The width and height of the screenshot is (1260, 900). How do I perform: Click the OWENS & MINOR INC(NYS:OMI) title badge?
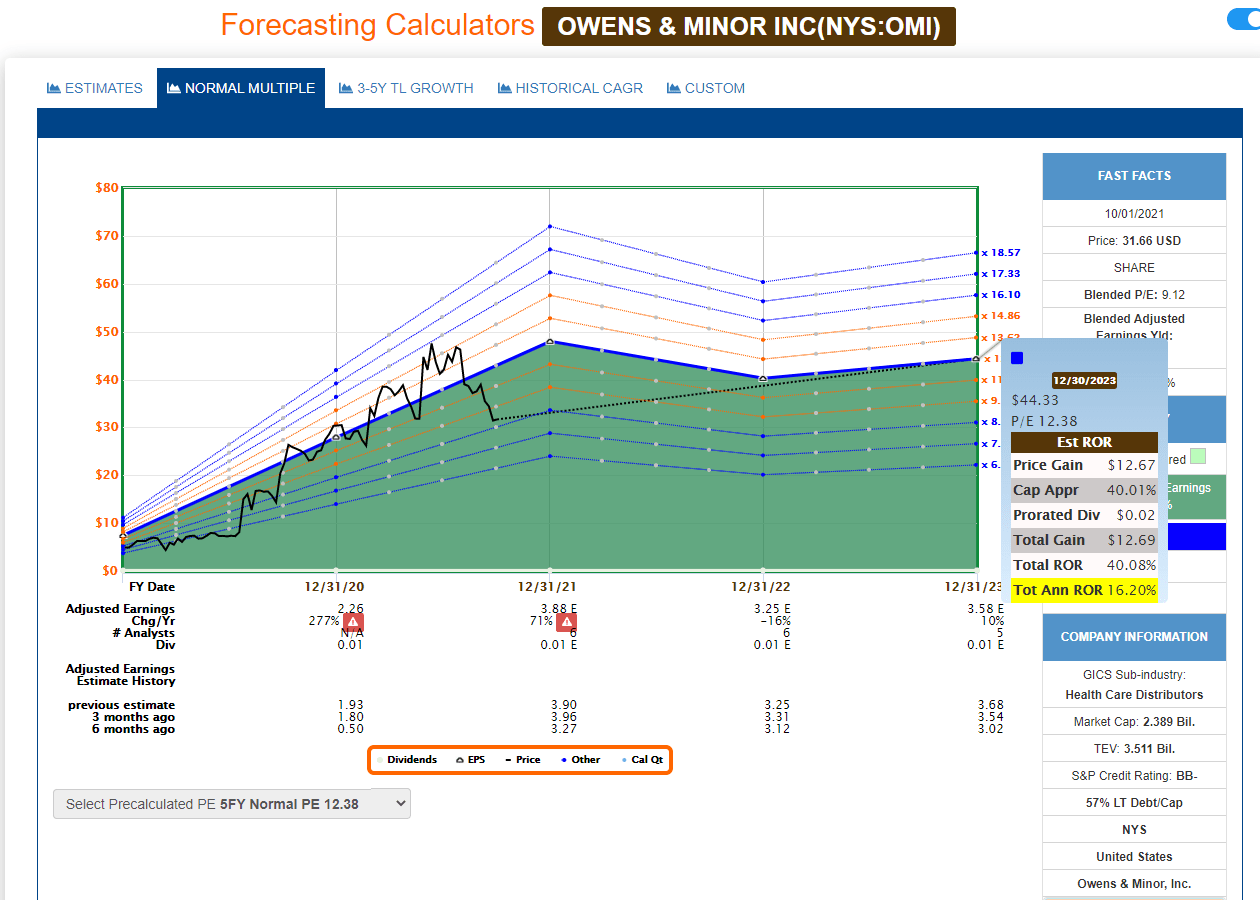(x=749, y=27)
